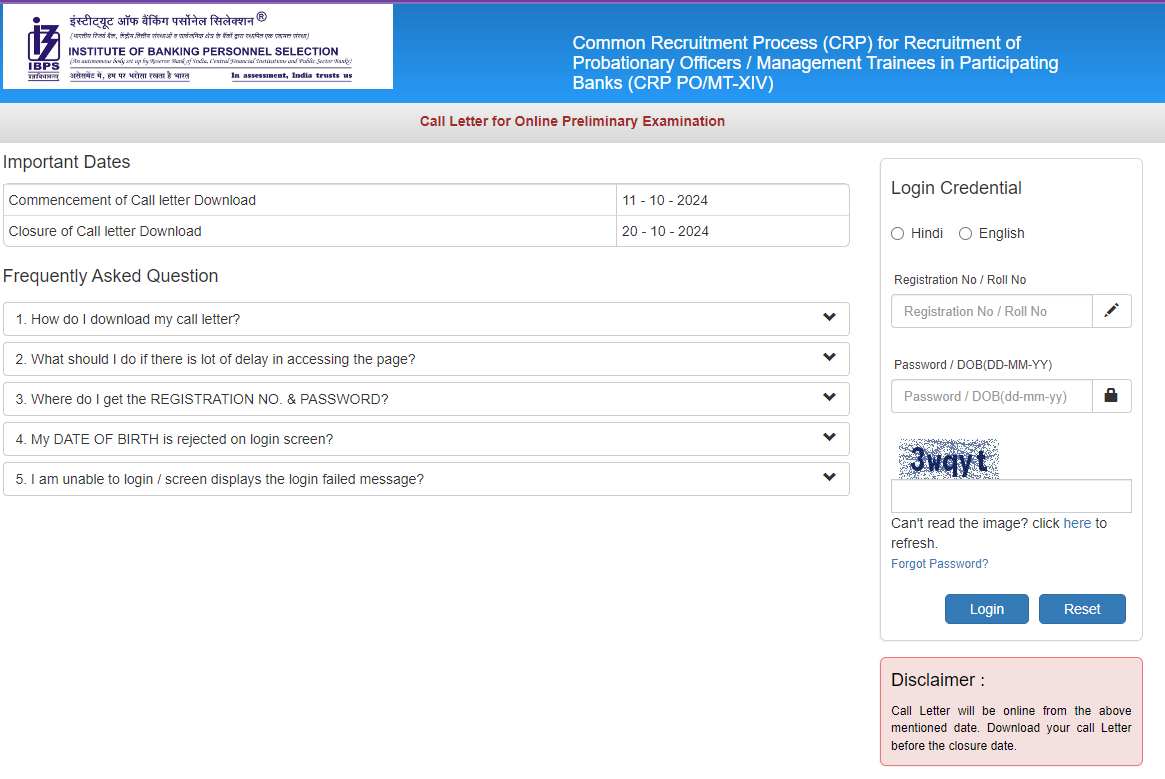Click 'Commencement of Call letter Download' cell

[310, 200]
